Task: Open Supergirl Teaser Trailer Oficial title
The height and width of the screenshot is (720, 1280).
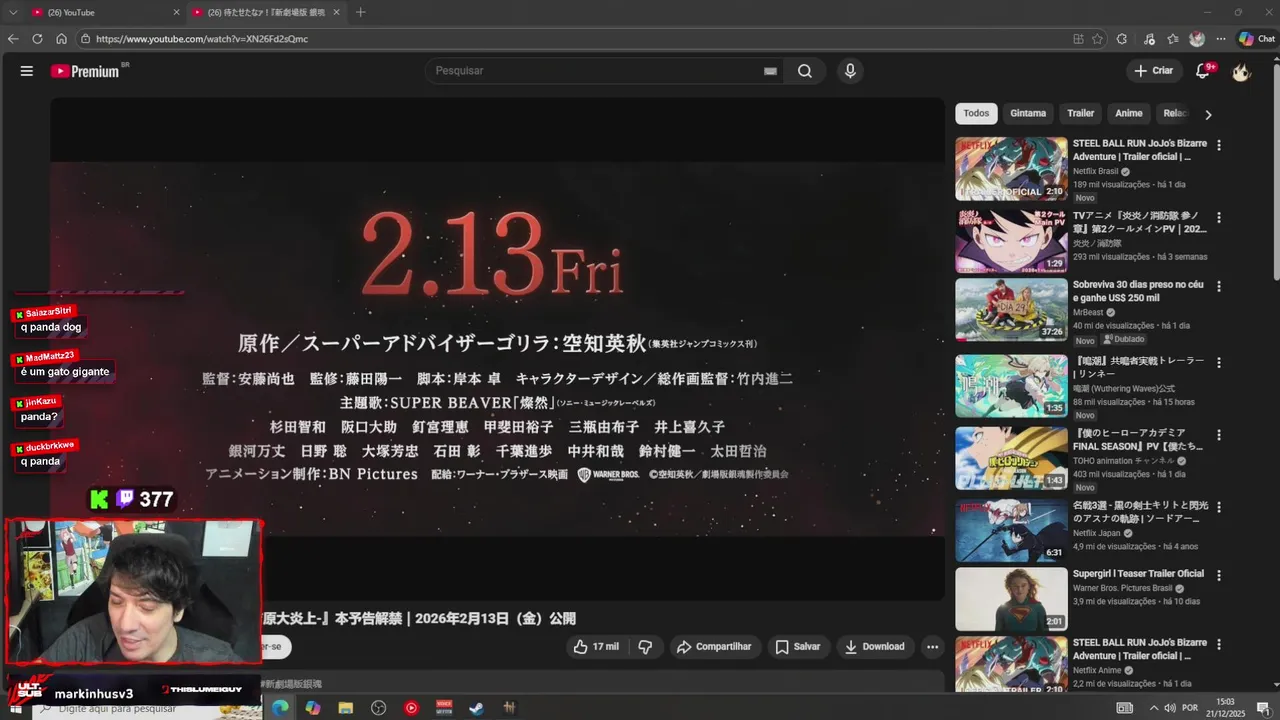Action: [1138, 574]
